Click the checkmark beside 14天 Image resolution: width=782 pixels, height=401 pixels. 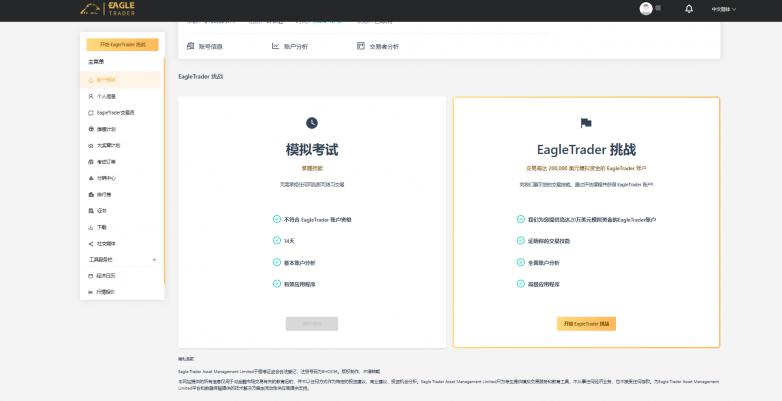(x=277, y=240)
